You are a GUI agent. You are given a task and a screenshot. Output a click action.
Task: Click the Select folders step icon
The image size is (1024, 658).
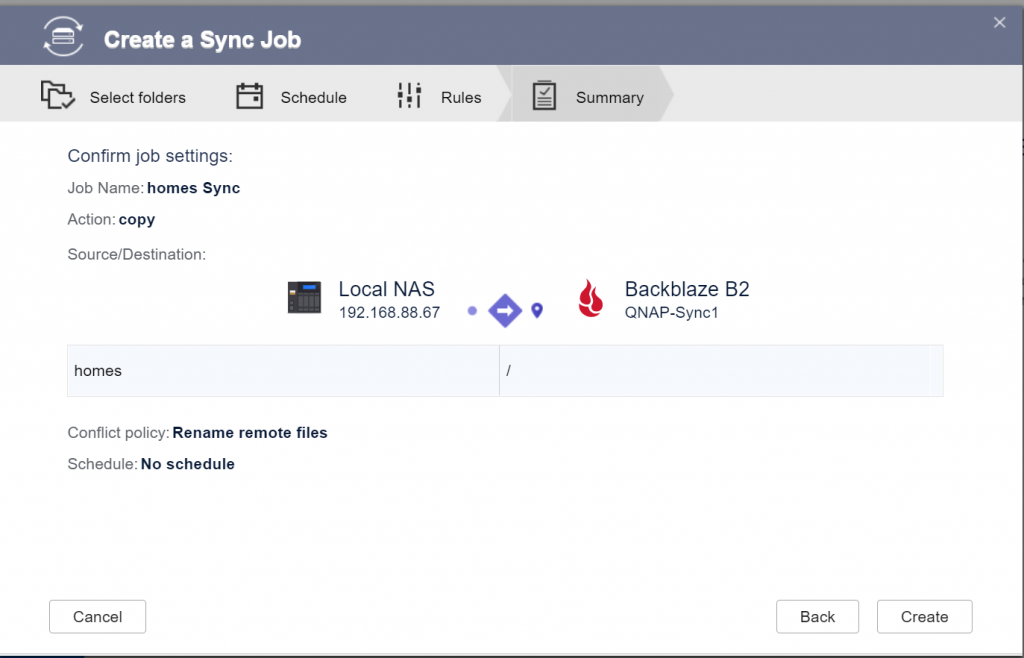click(x=58, y=95)
